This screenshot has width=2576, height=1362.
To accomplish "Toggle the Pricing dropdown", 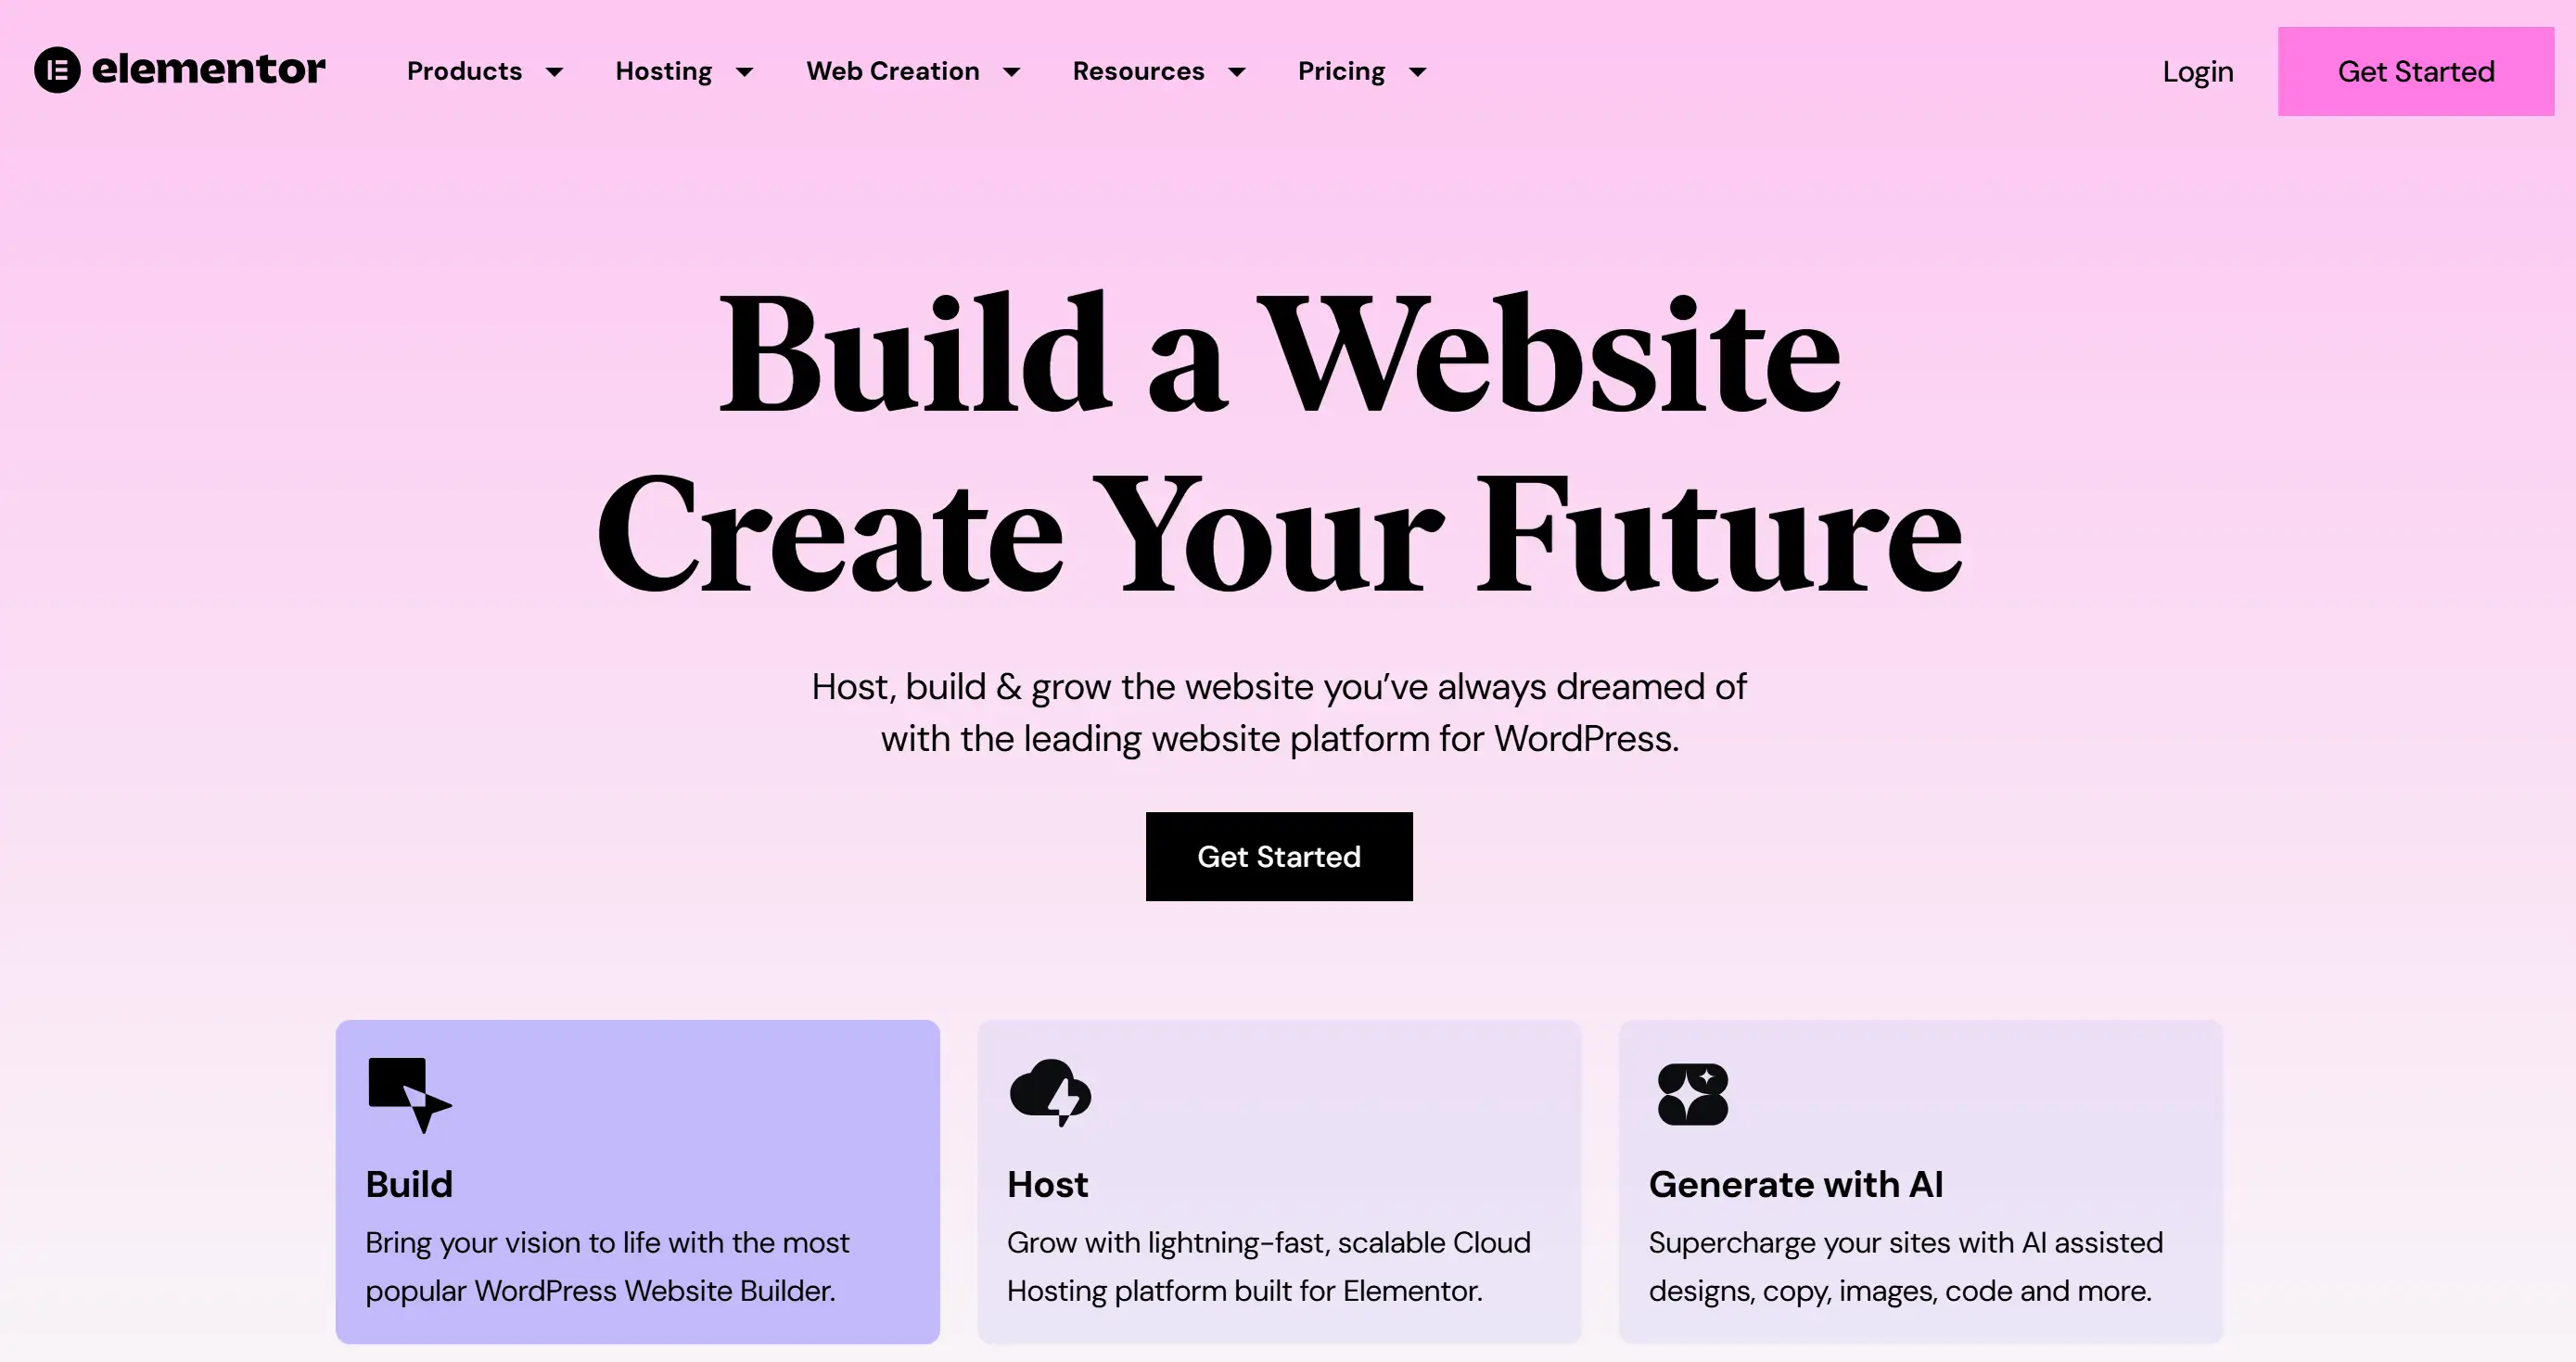I will (1363, 71).
